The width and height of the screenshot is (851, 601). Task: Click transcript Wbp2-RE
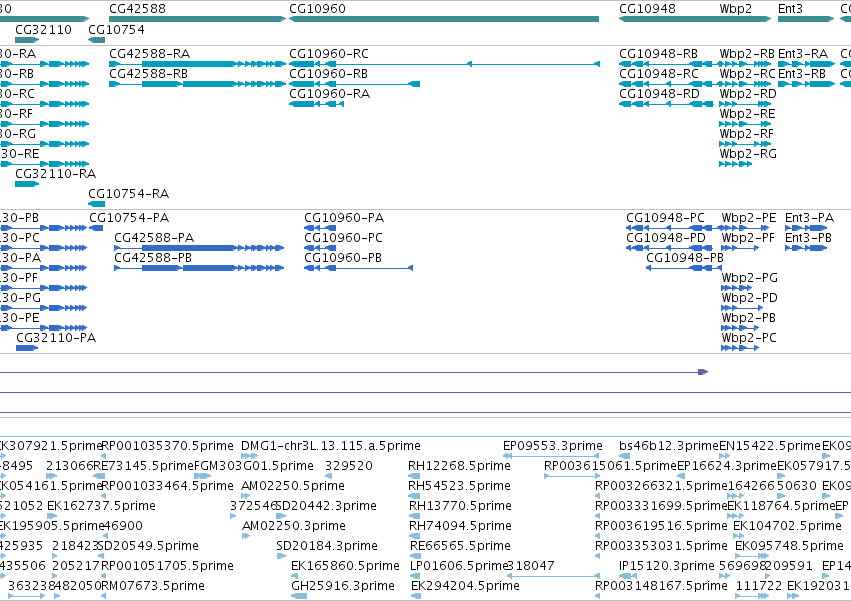click(747, 114)
